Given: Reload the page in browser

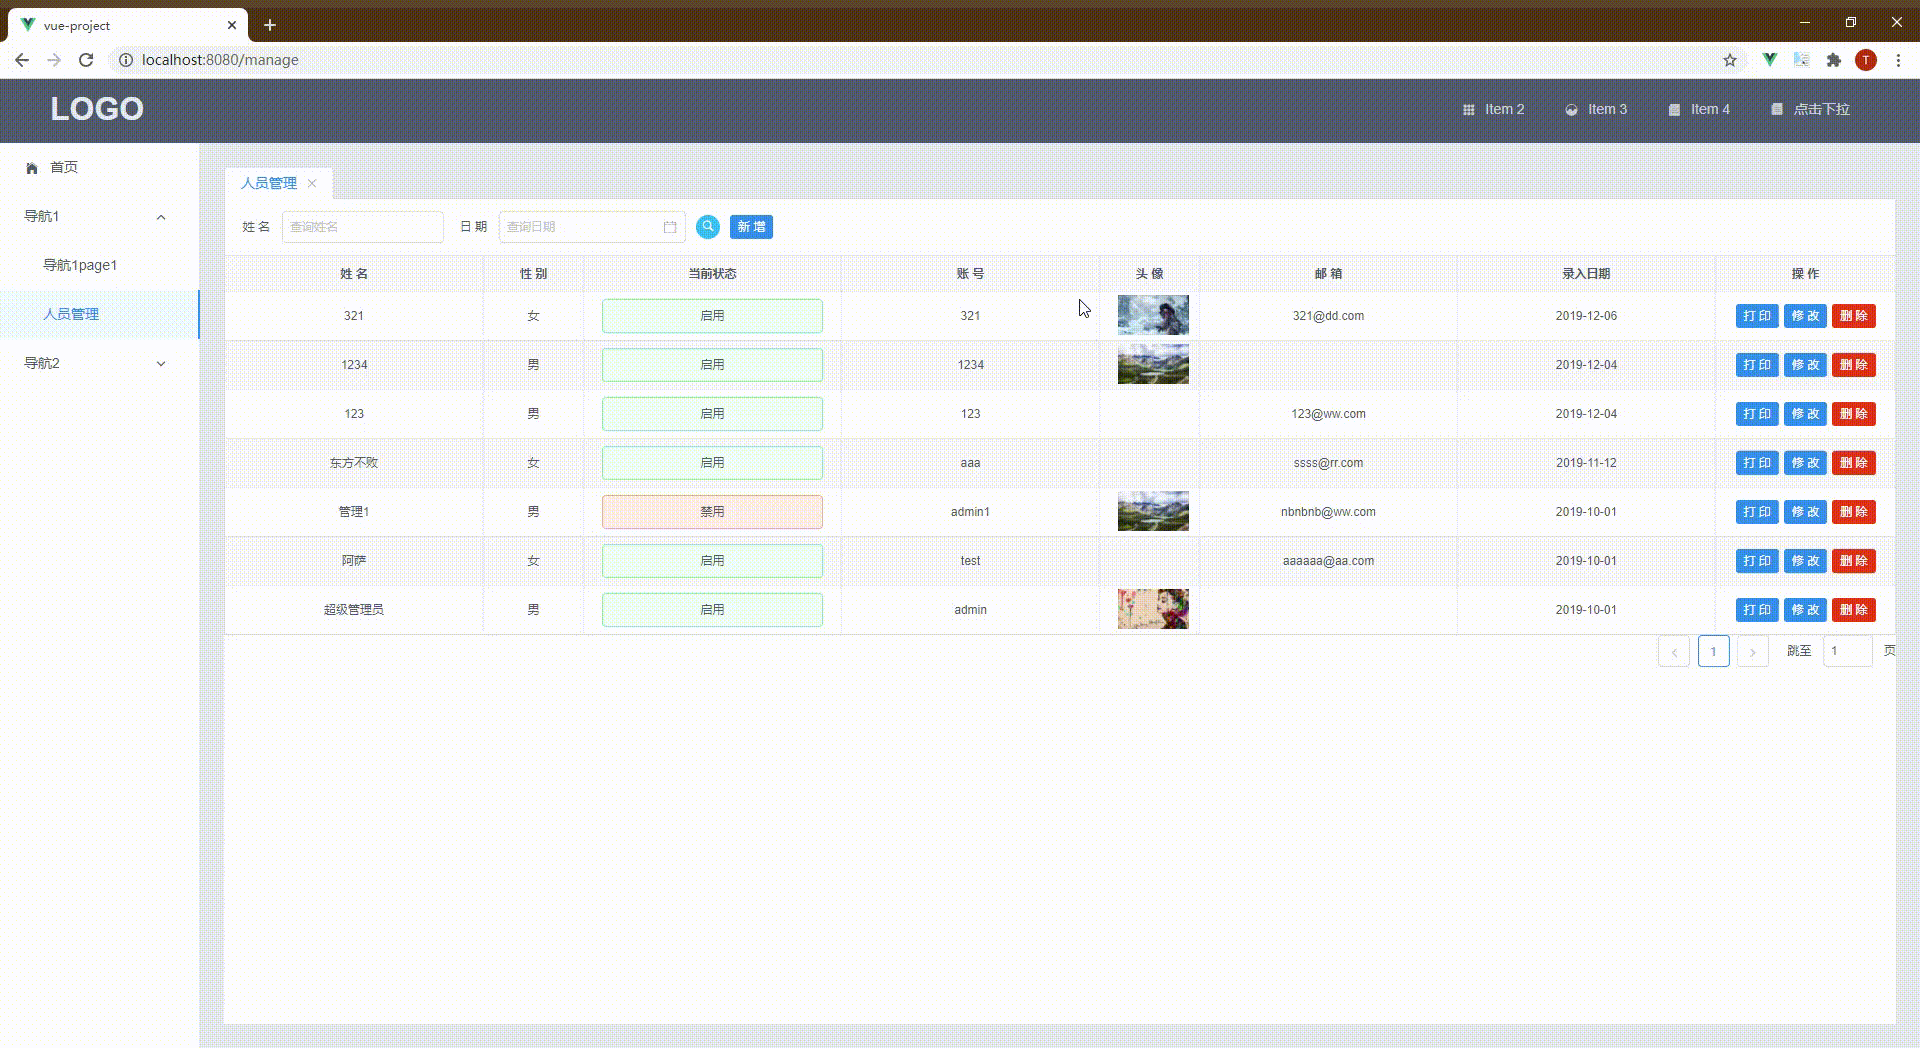Looking at the screenshot, I should tap(86, 60).
